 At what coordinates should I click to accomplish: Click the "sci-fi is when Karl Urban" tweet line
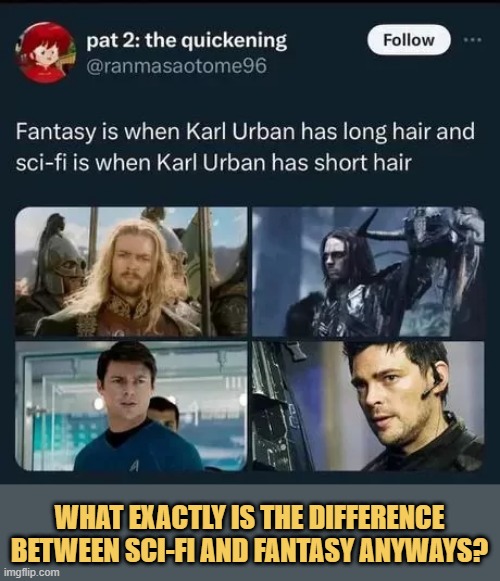pyautogui.click(x=213, y=163)
